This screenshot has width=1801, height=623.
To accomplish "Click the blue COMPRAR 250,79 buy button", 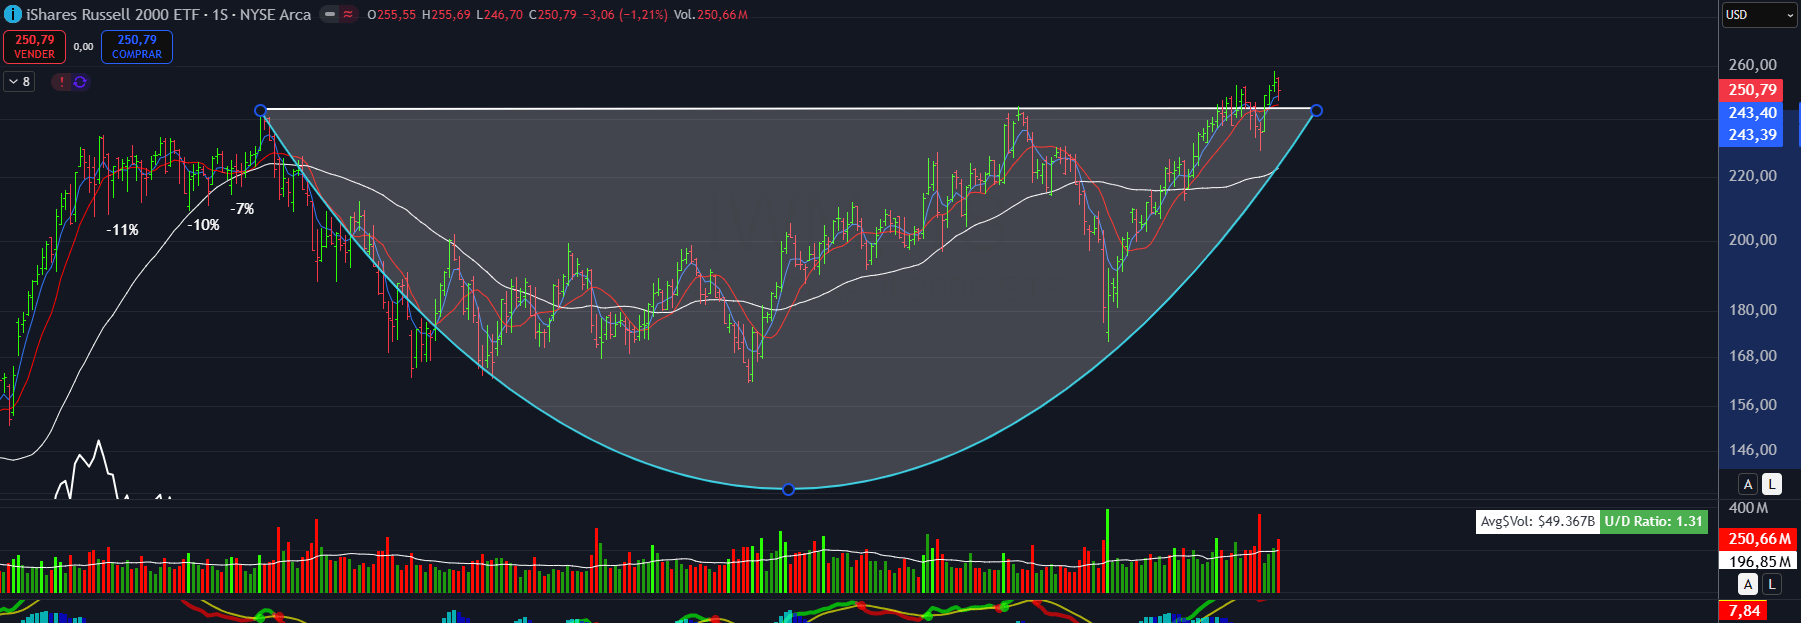I will pyautogui.click(x=137, y=47).
